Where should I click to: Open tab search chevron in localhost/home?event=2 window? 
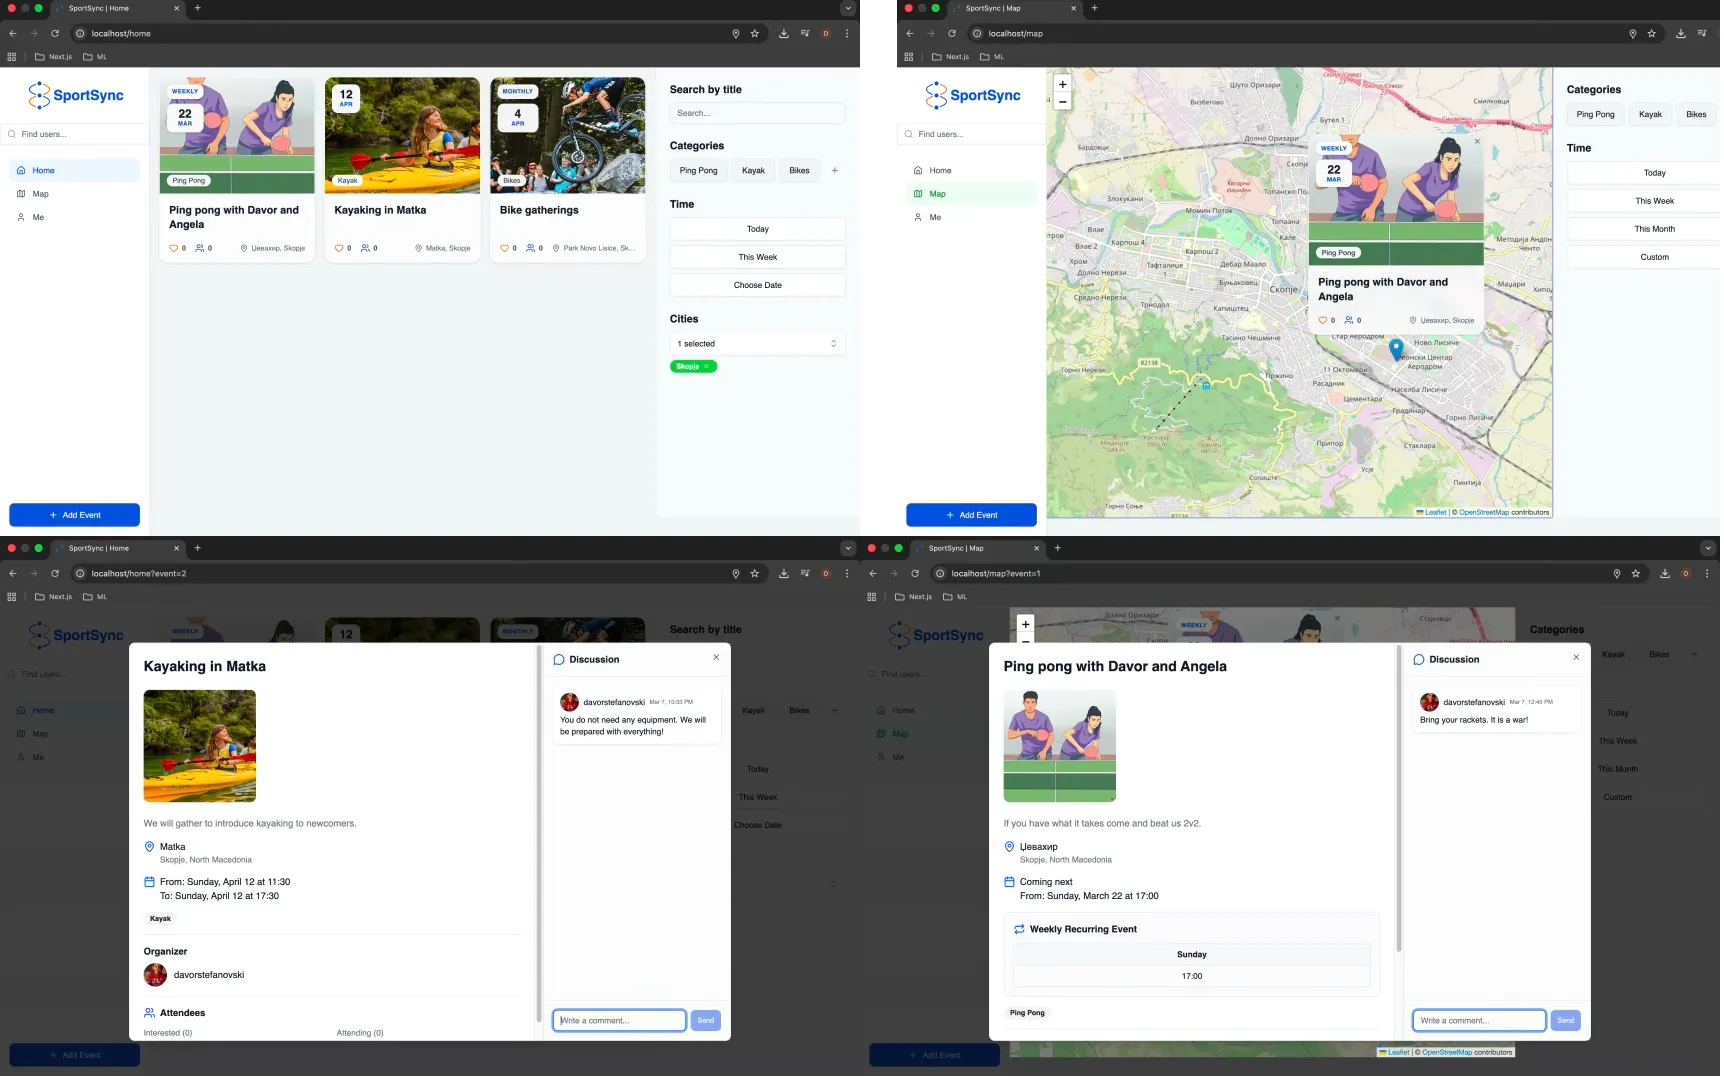[850, 549]
